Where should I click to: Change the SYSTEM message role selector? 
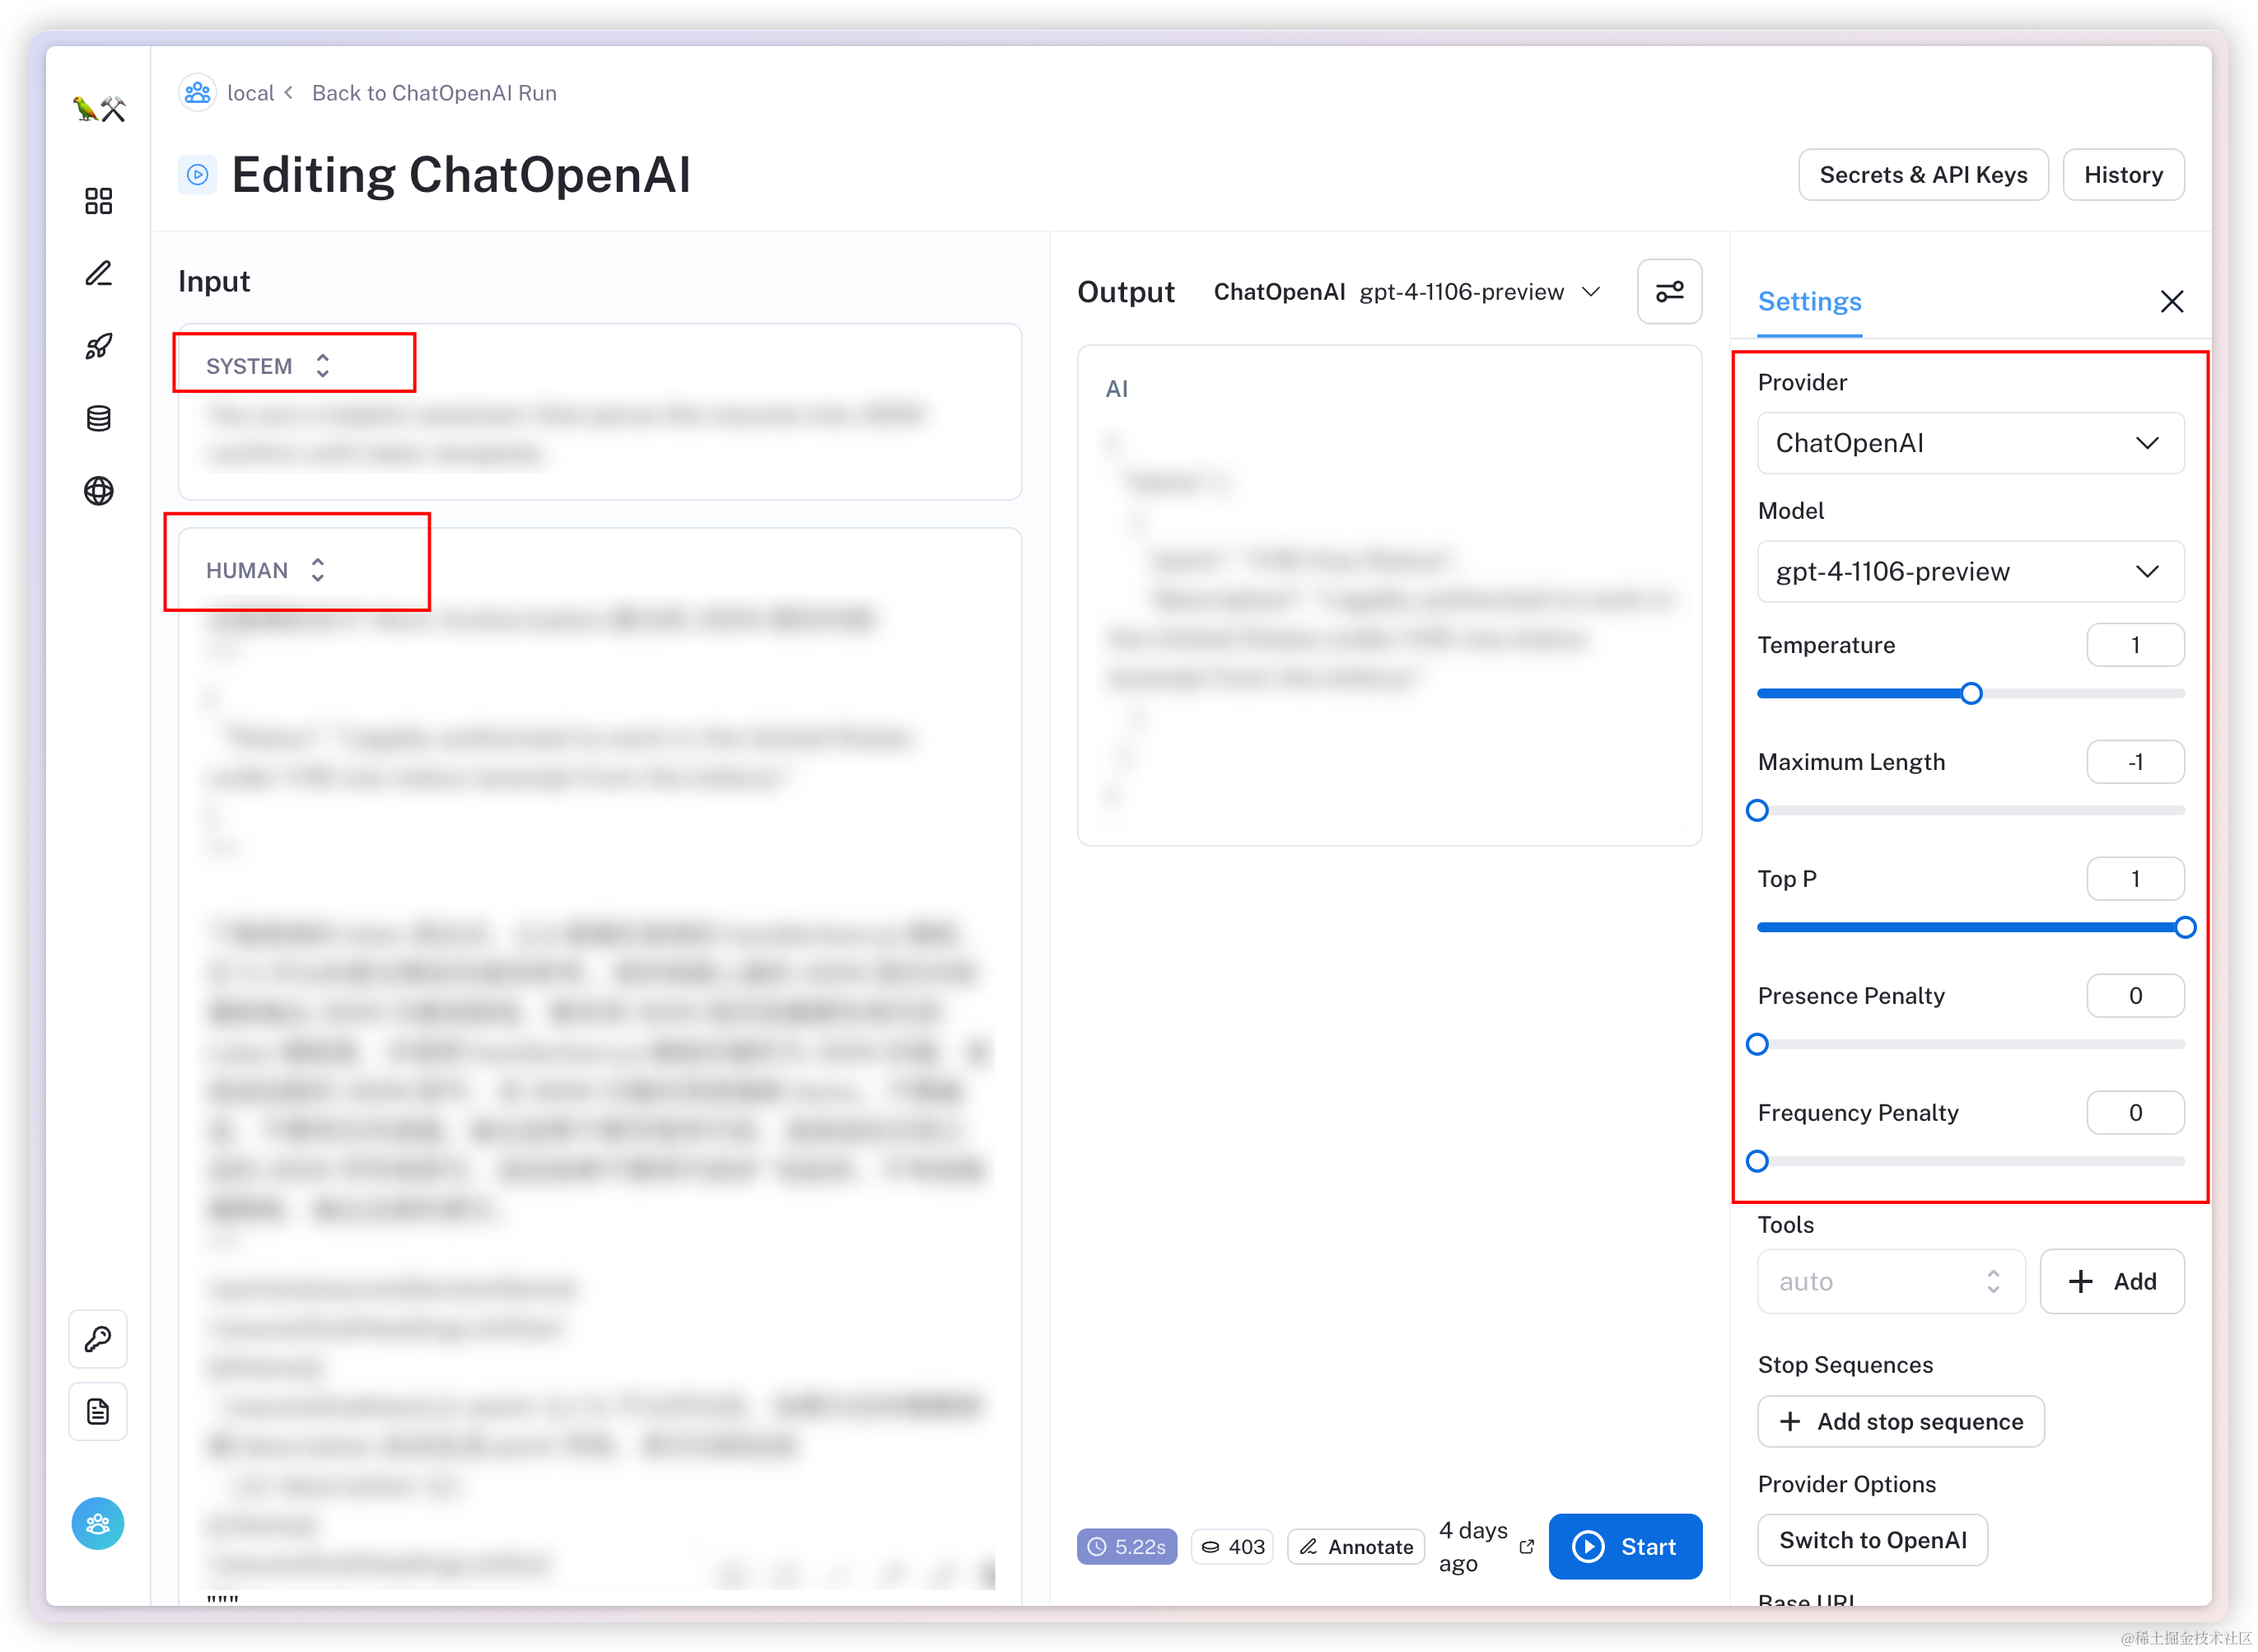point(268,365)
